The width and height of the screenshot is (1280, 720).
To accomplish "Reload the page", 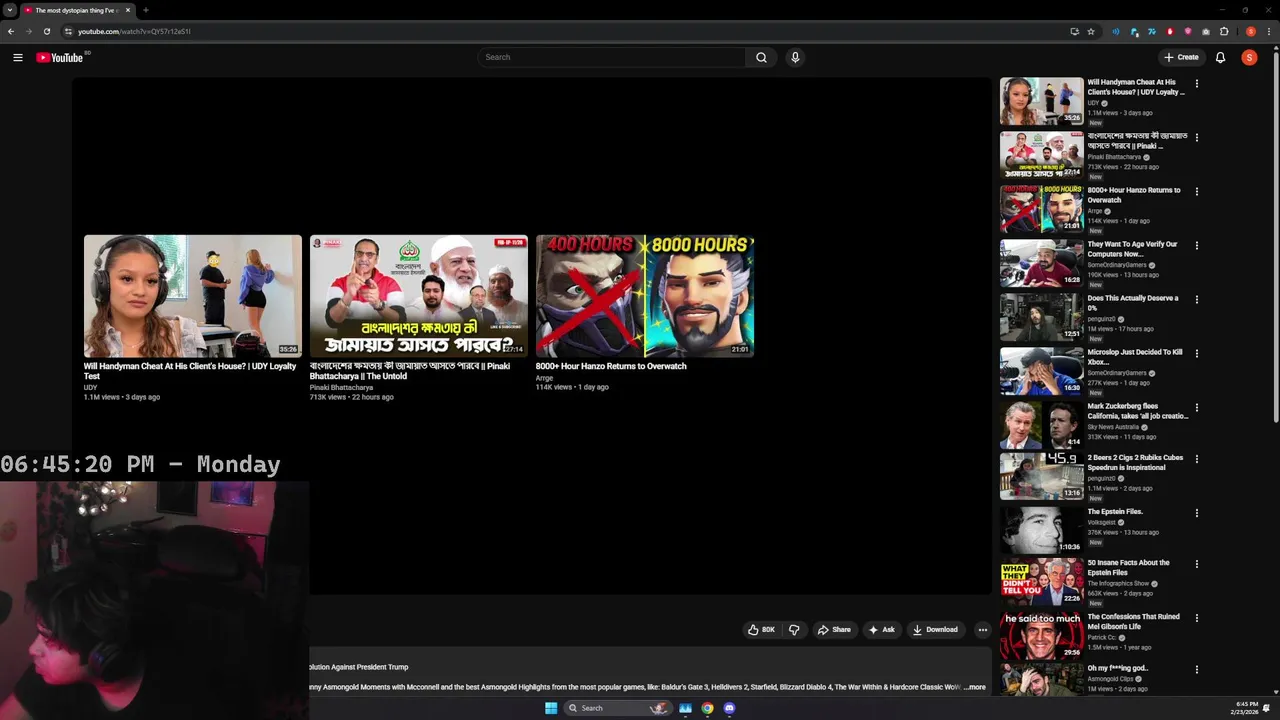I will pos(46,31).
